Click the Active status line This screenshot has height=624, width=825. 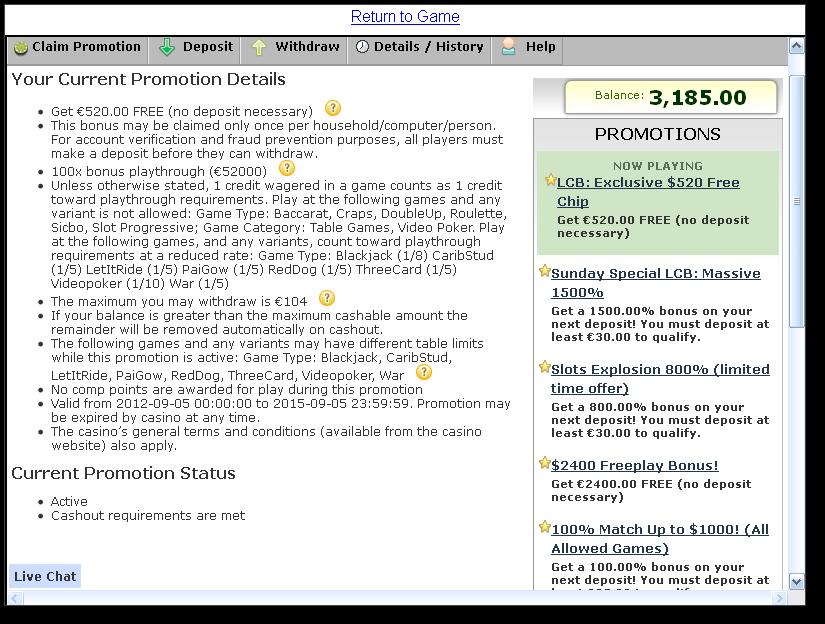tap(69, 501)
